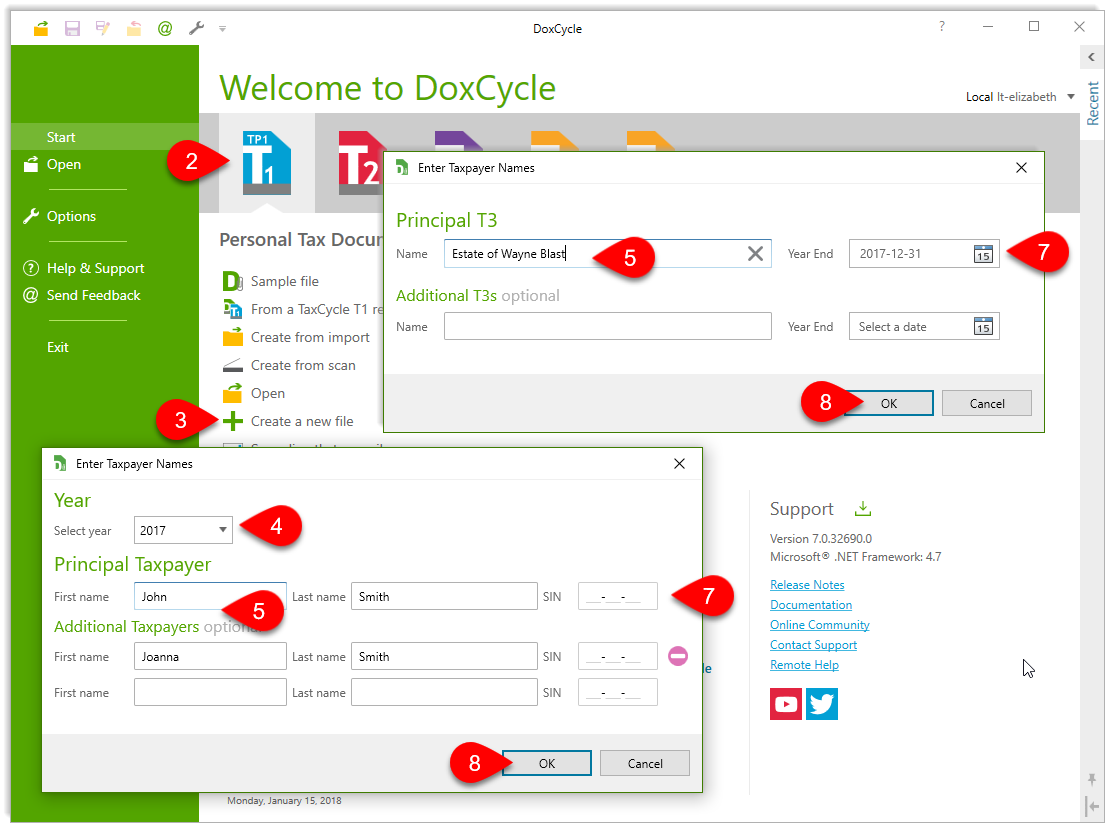1105x823 pixels.
Task: Open the Remote Help link
Action: pyautogui.click(x=804, y=665)
